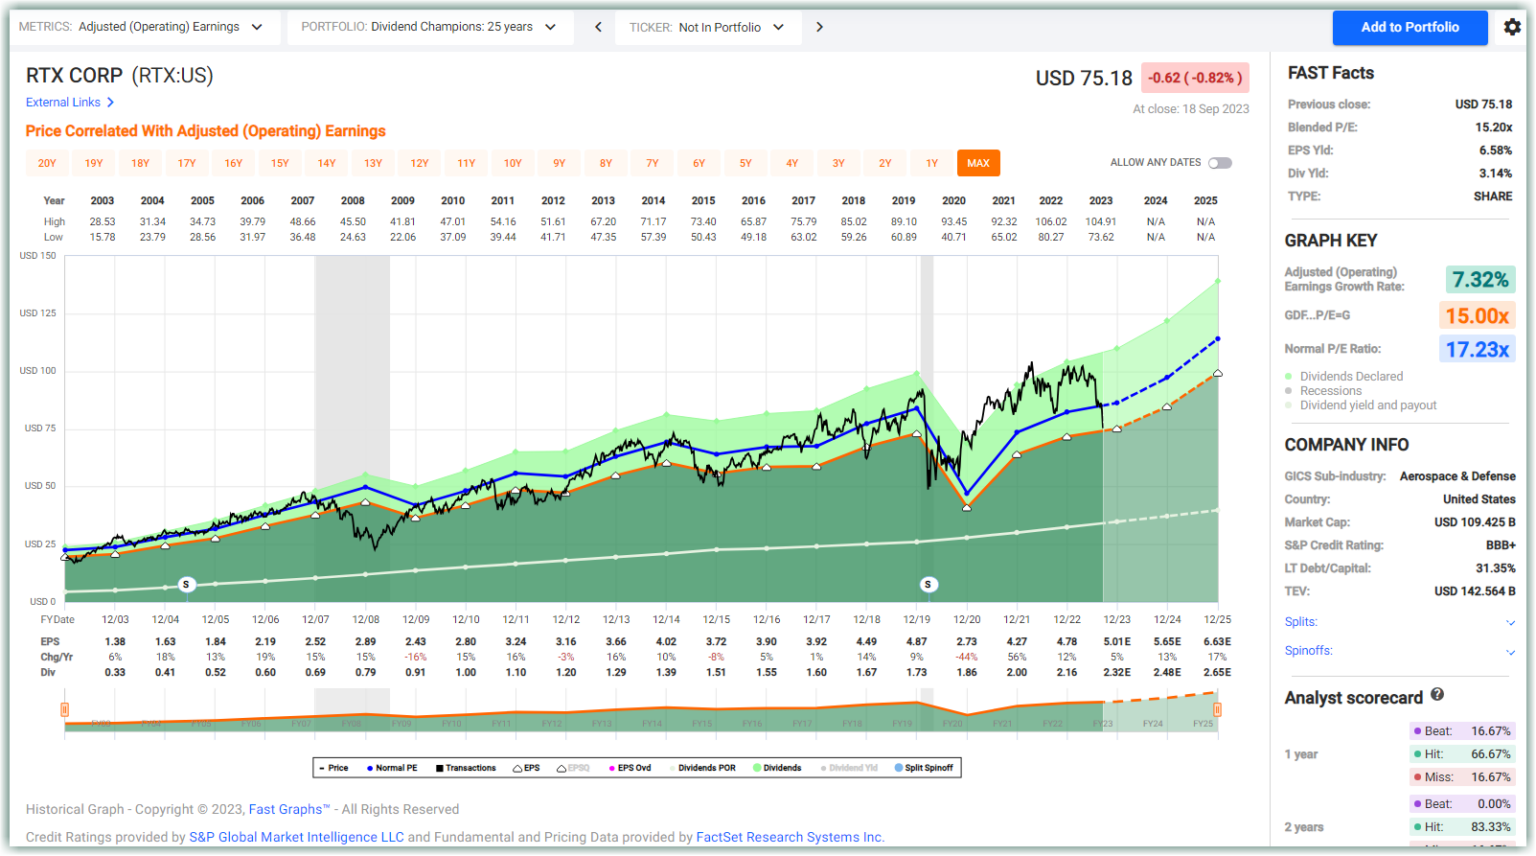
Task: Toggle Allow Any Dates switch
Action: [1220, 163]
